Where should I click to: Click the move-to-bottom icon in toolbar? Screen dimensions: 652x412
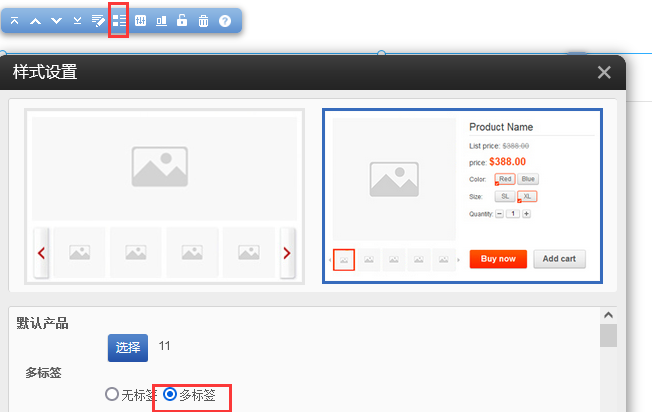coord(77,21)
